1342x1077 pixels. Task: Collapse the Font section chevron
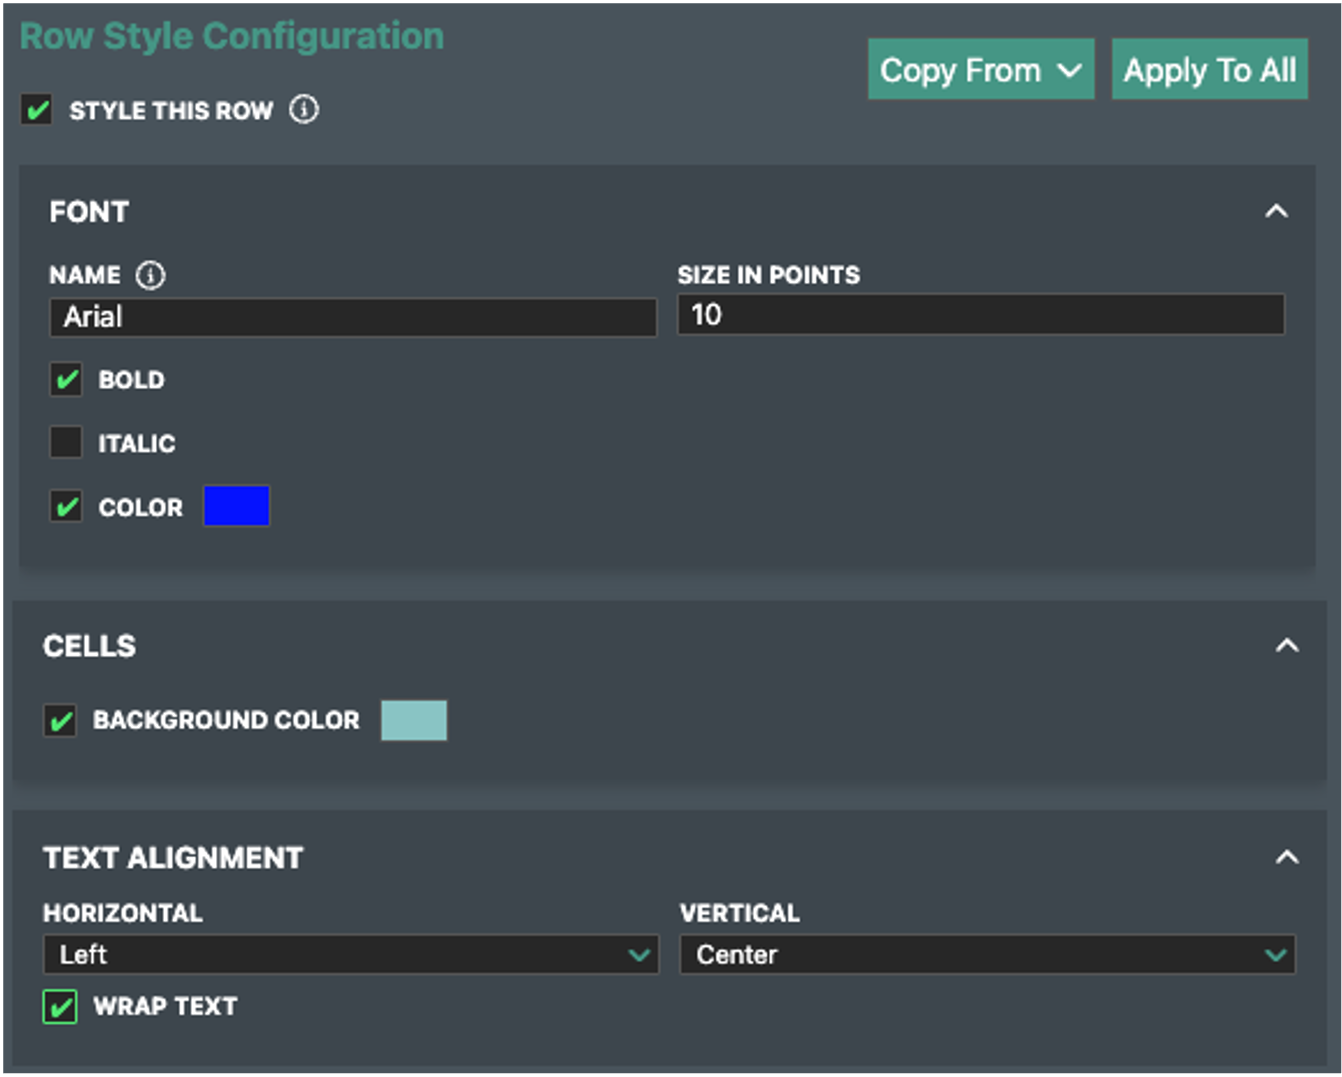(x=1275, y=211)
